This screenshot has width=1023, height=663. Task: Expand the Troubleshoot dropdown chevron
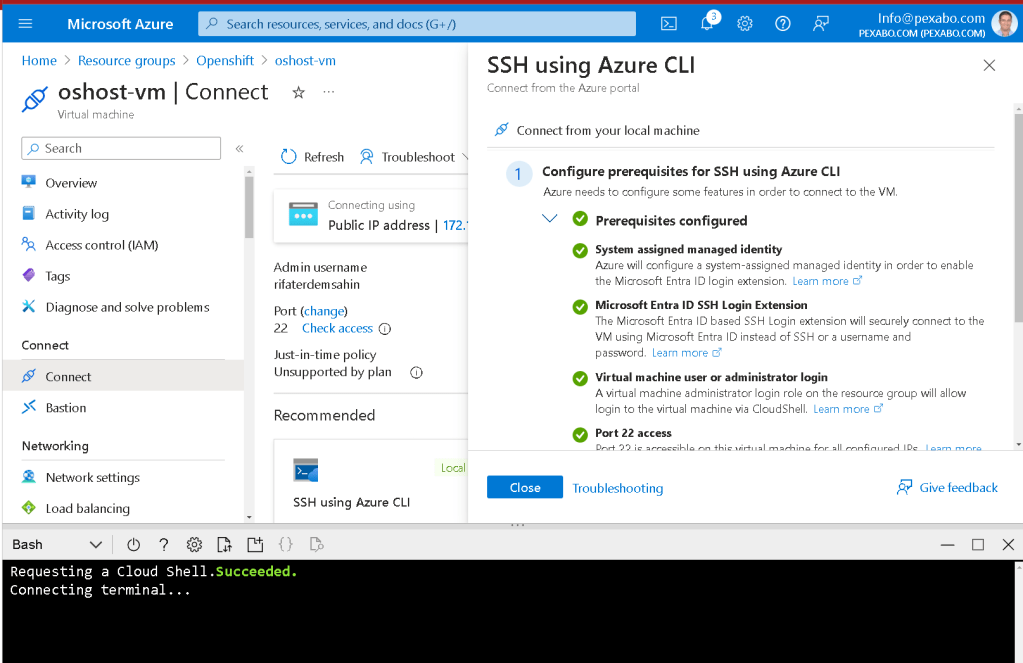(465, 157)
